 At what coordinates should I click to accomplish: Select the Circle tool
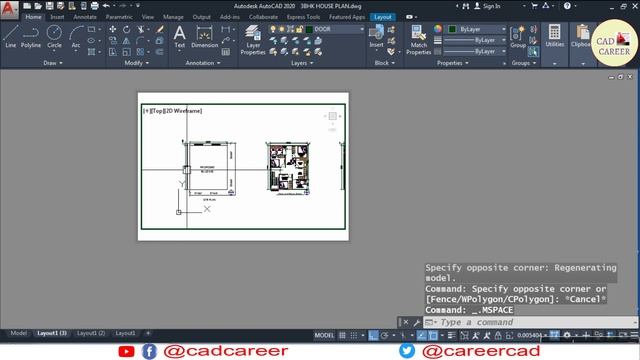coord(54,37)
